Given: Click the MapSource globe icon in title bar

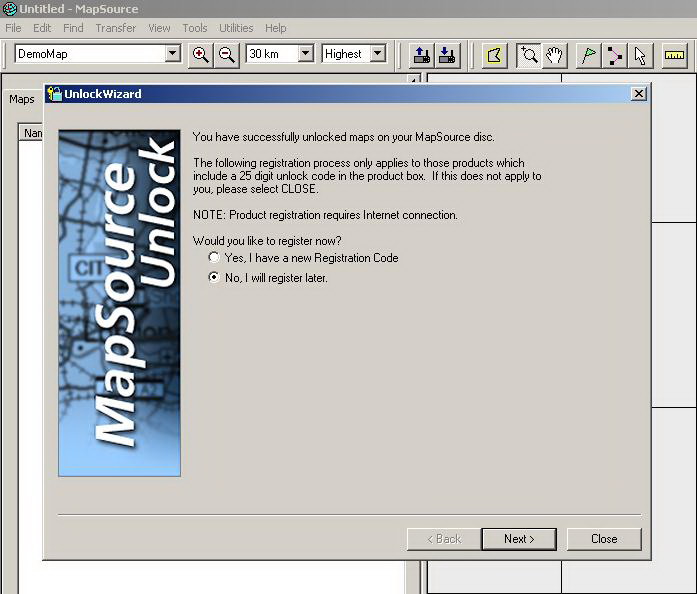Looking at the screenshot, I should (x=9, y=8).
